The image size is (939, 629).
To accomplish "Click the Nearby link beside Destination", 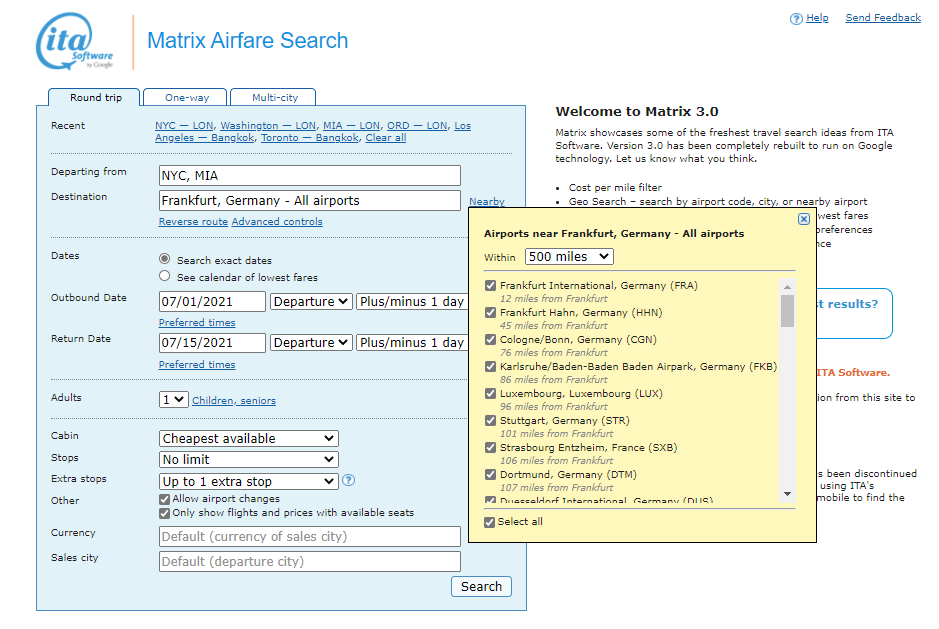I will pos(486,202).
